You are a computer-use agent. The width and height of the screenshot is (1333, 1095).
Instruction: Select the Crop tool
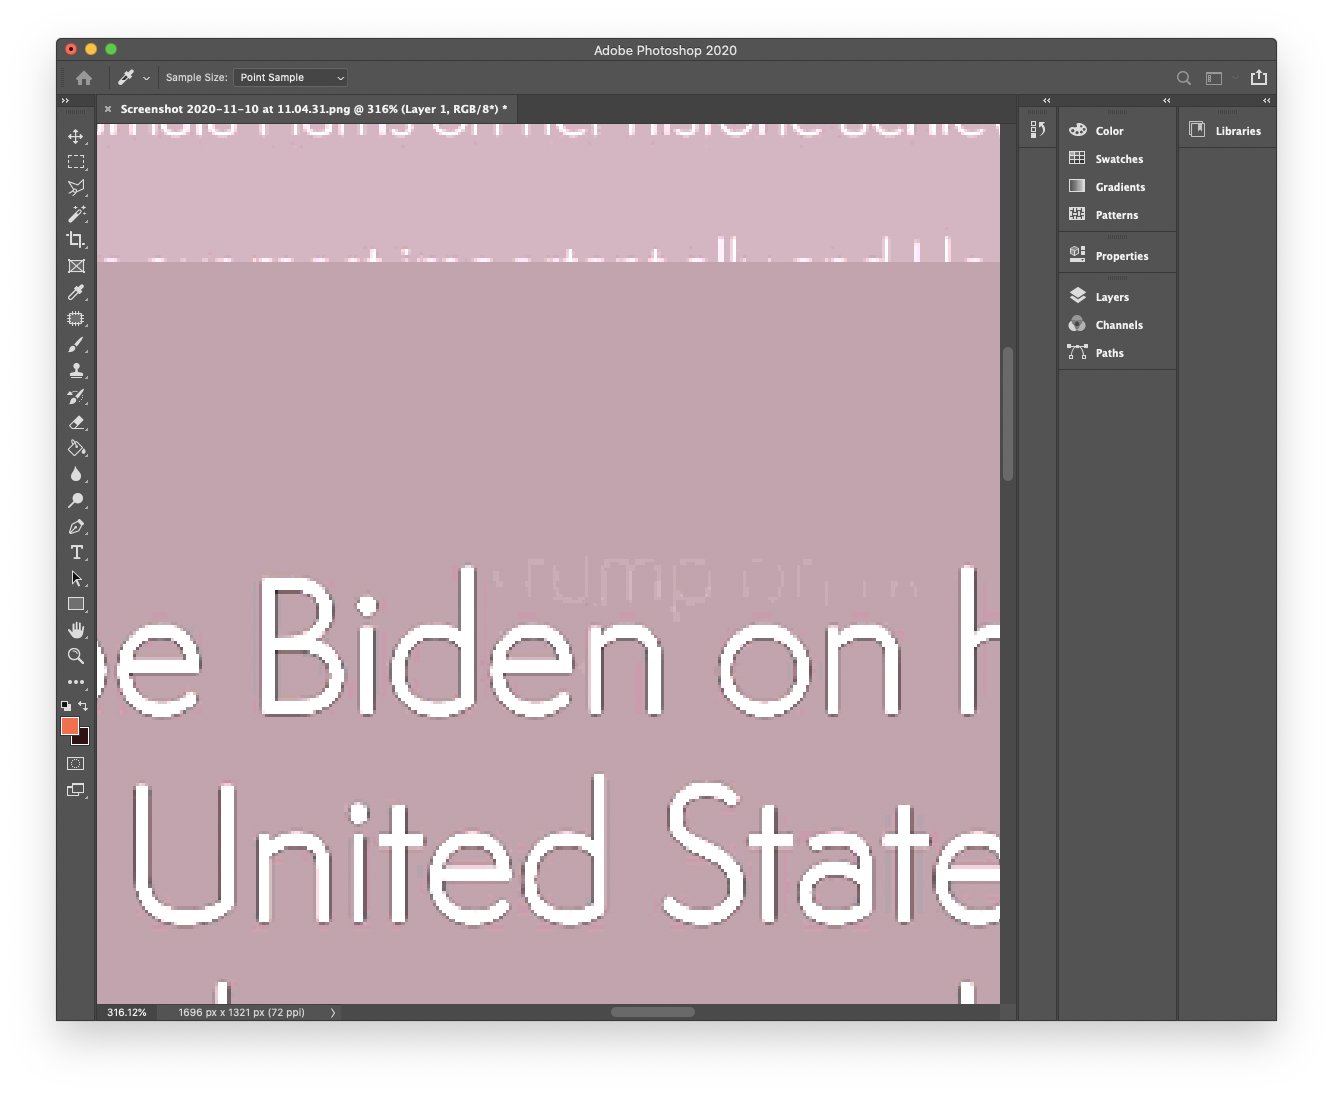point(76,240)
